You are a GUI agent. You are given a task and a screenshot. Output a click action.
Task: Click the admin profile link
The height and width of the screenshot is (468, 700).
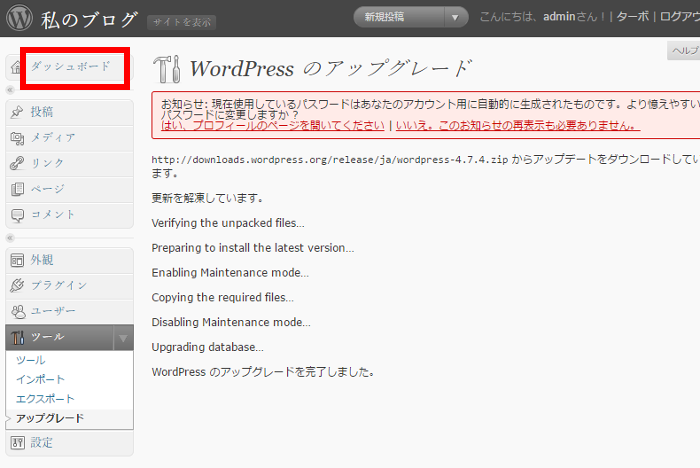(x=559, y=17)
